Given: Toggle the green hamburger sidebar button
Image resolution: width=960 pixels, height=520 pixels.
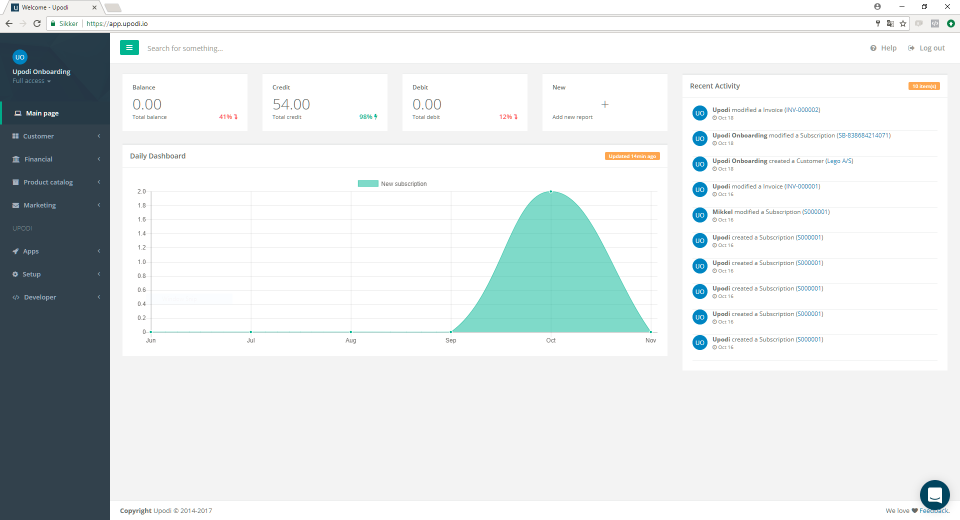Looking at the screenshot, I should point(129,48).
